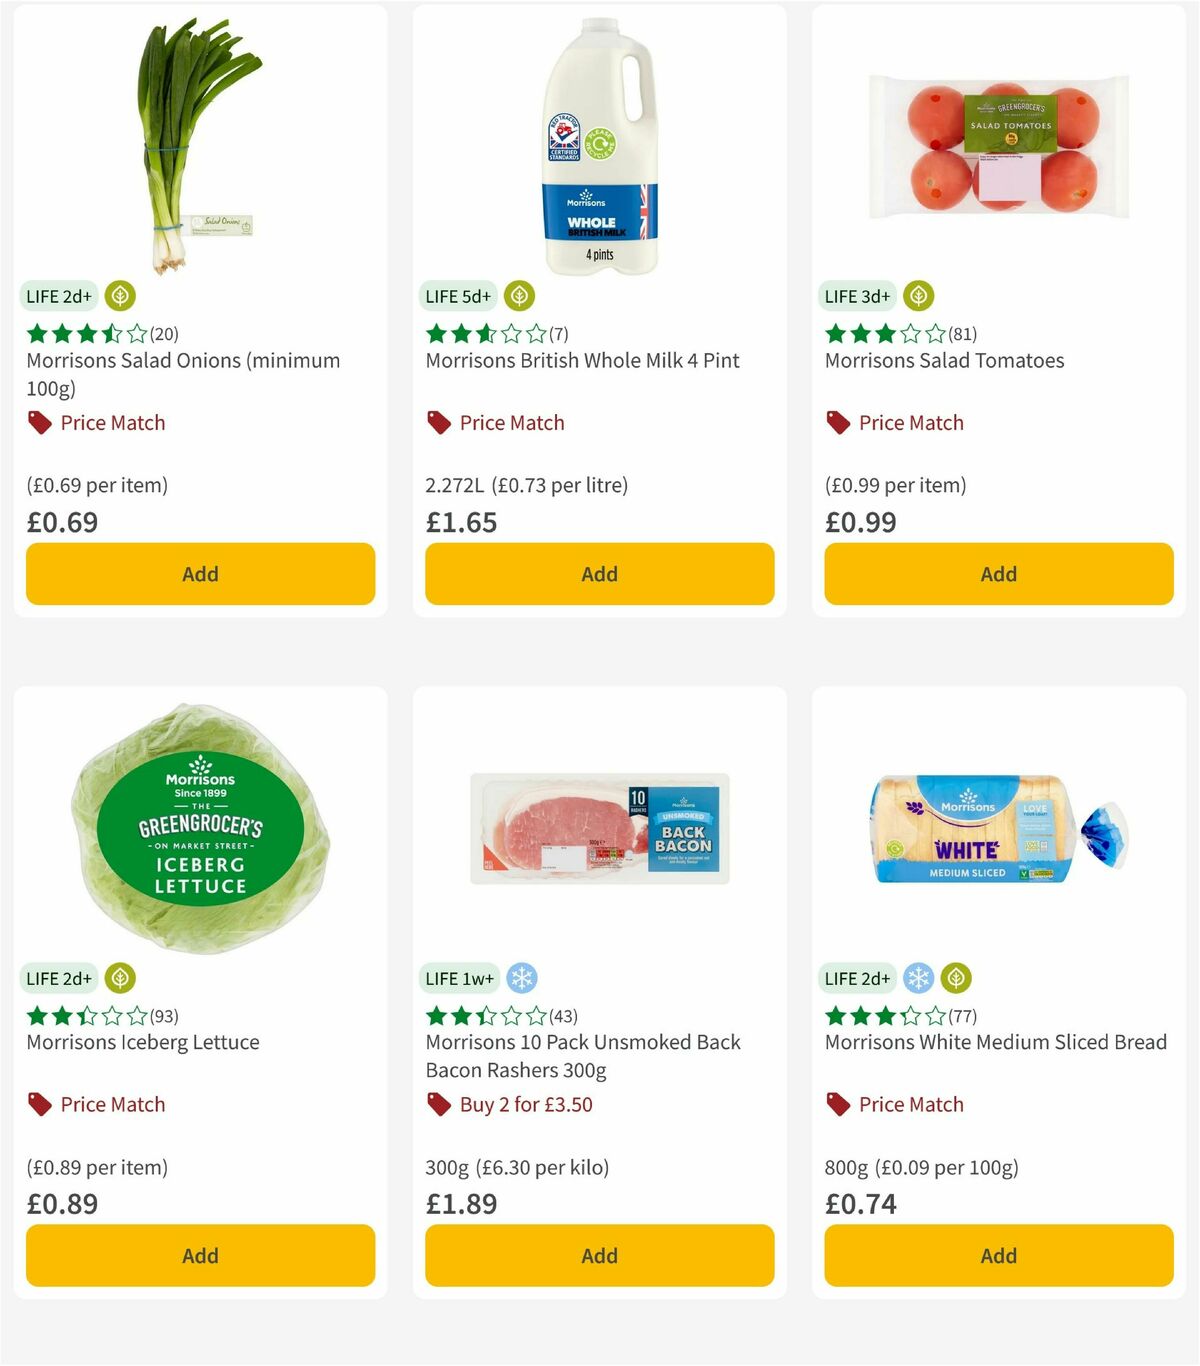1200x1366 pixels.
Task: Toggle the LIFE 1w+ badge on Back Bacon
Action: [459, 978]
